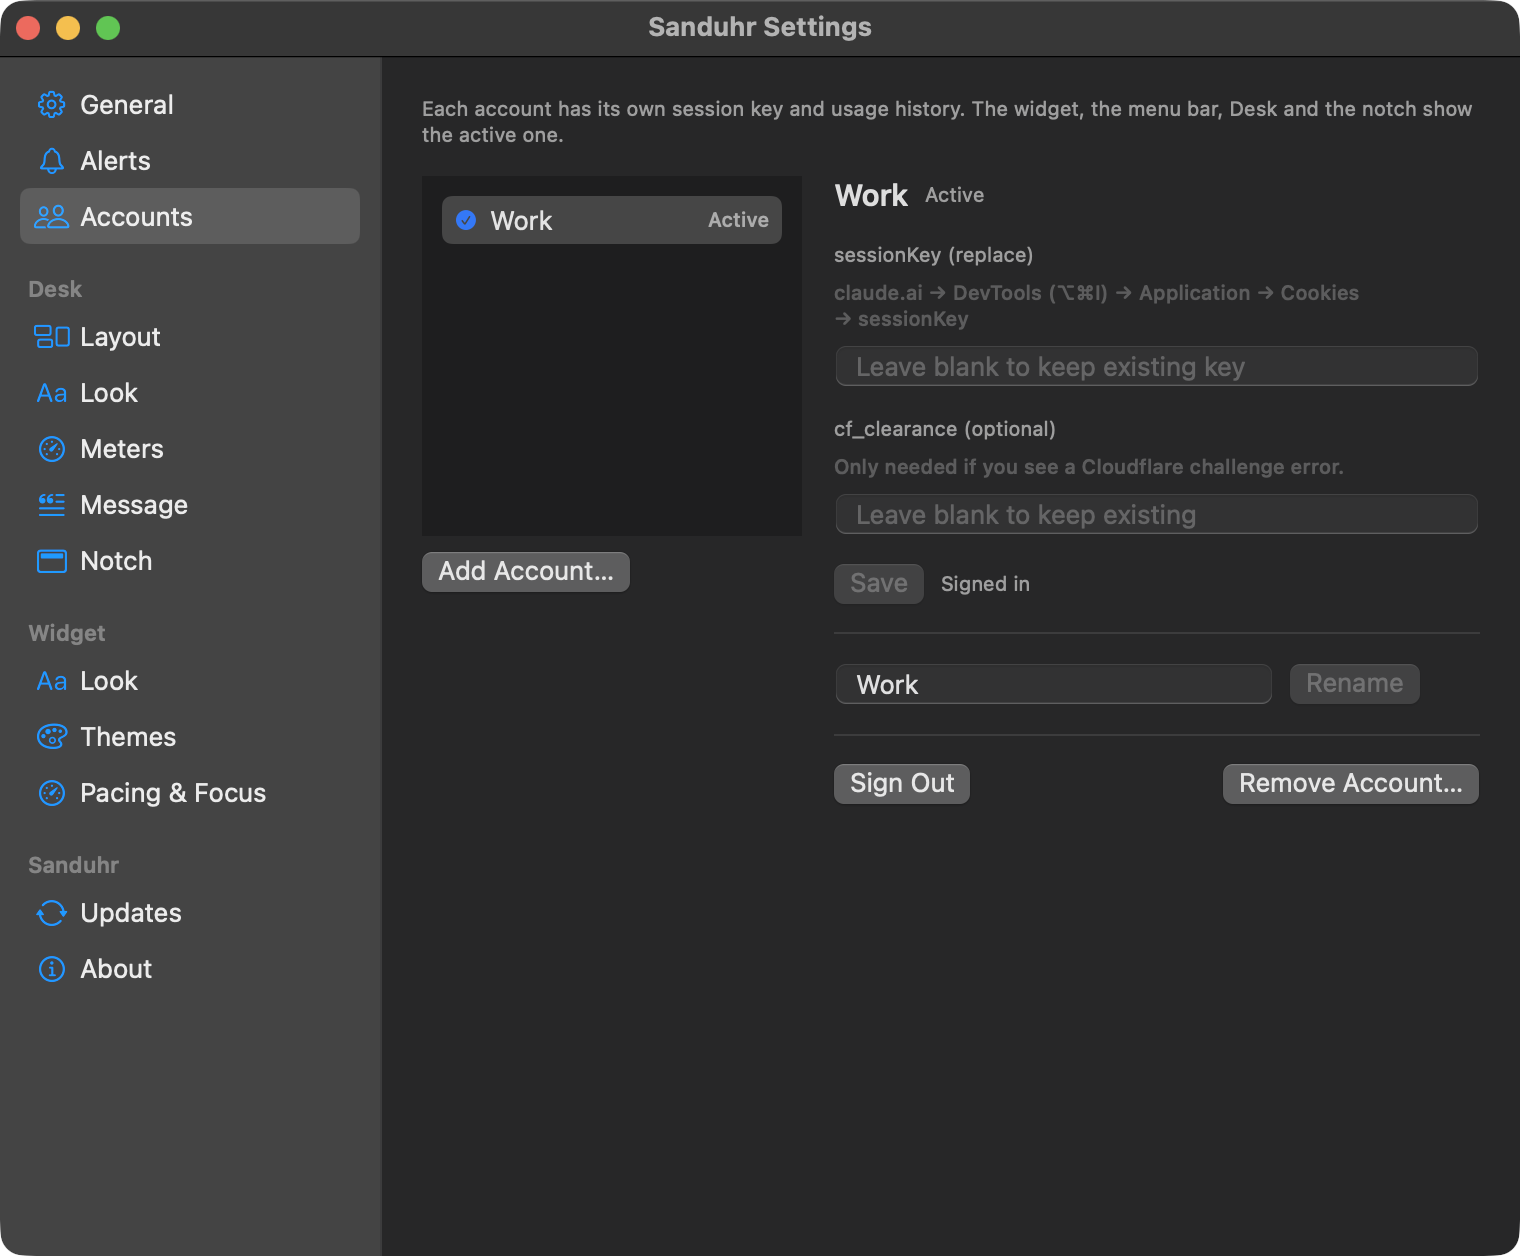Click the Notch window icon
Screen dimensions: 1520x1256
click(x=52, y=561)
